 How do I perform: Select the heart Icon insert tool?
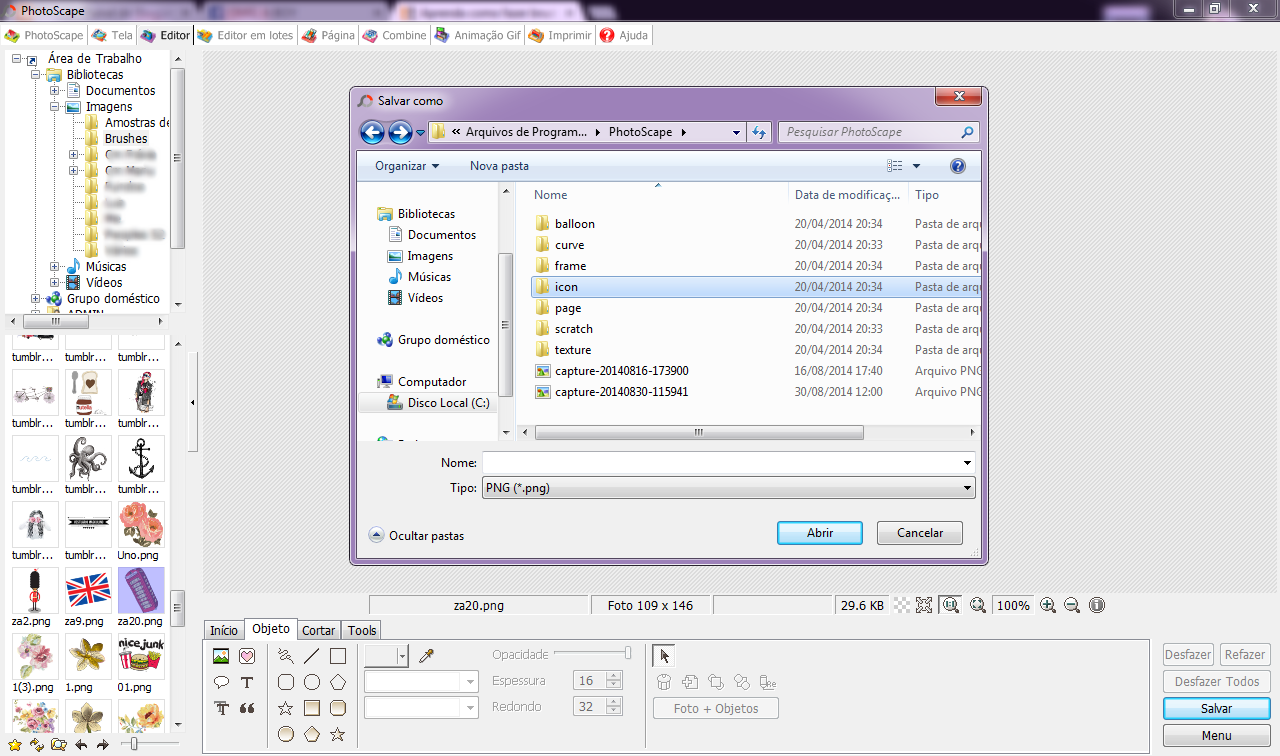(x=247, y=656)
